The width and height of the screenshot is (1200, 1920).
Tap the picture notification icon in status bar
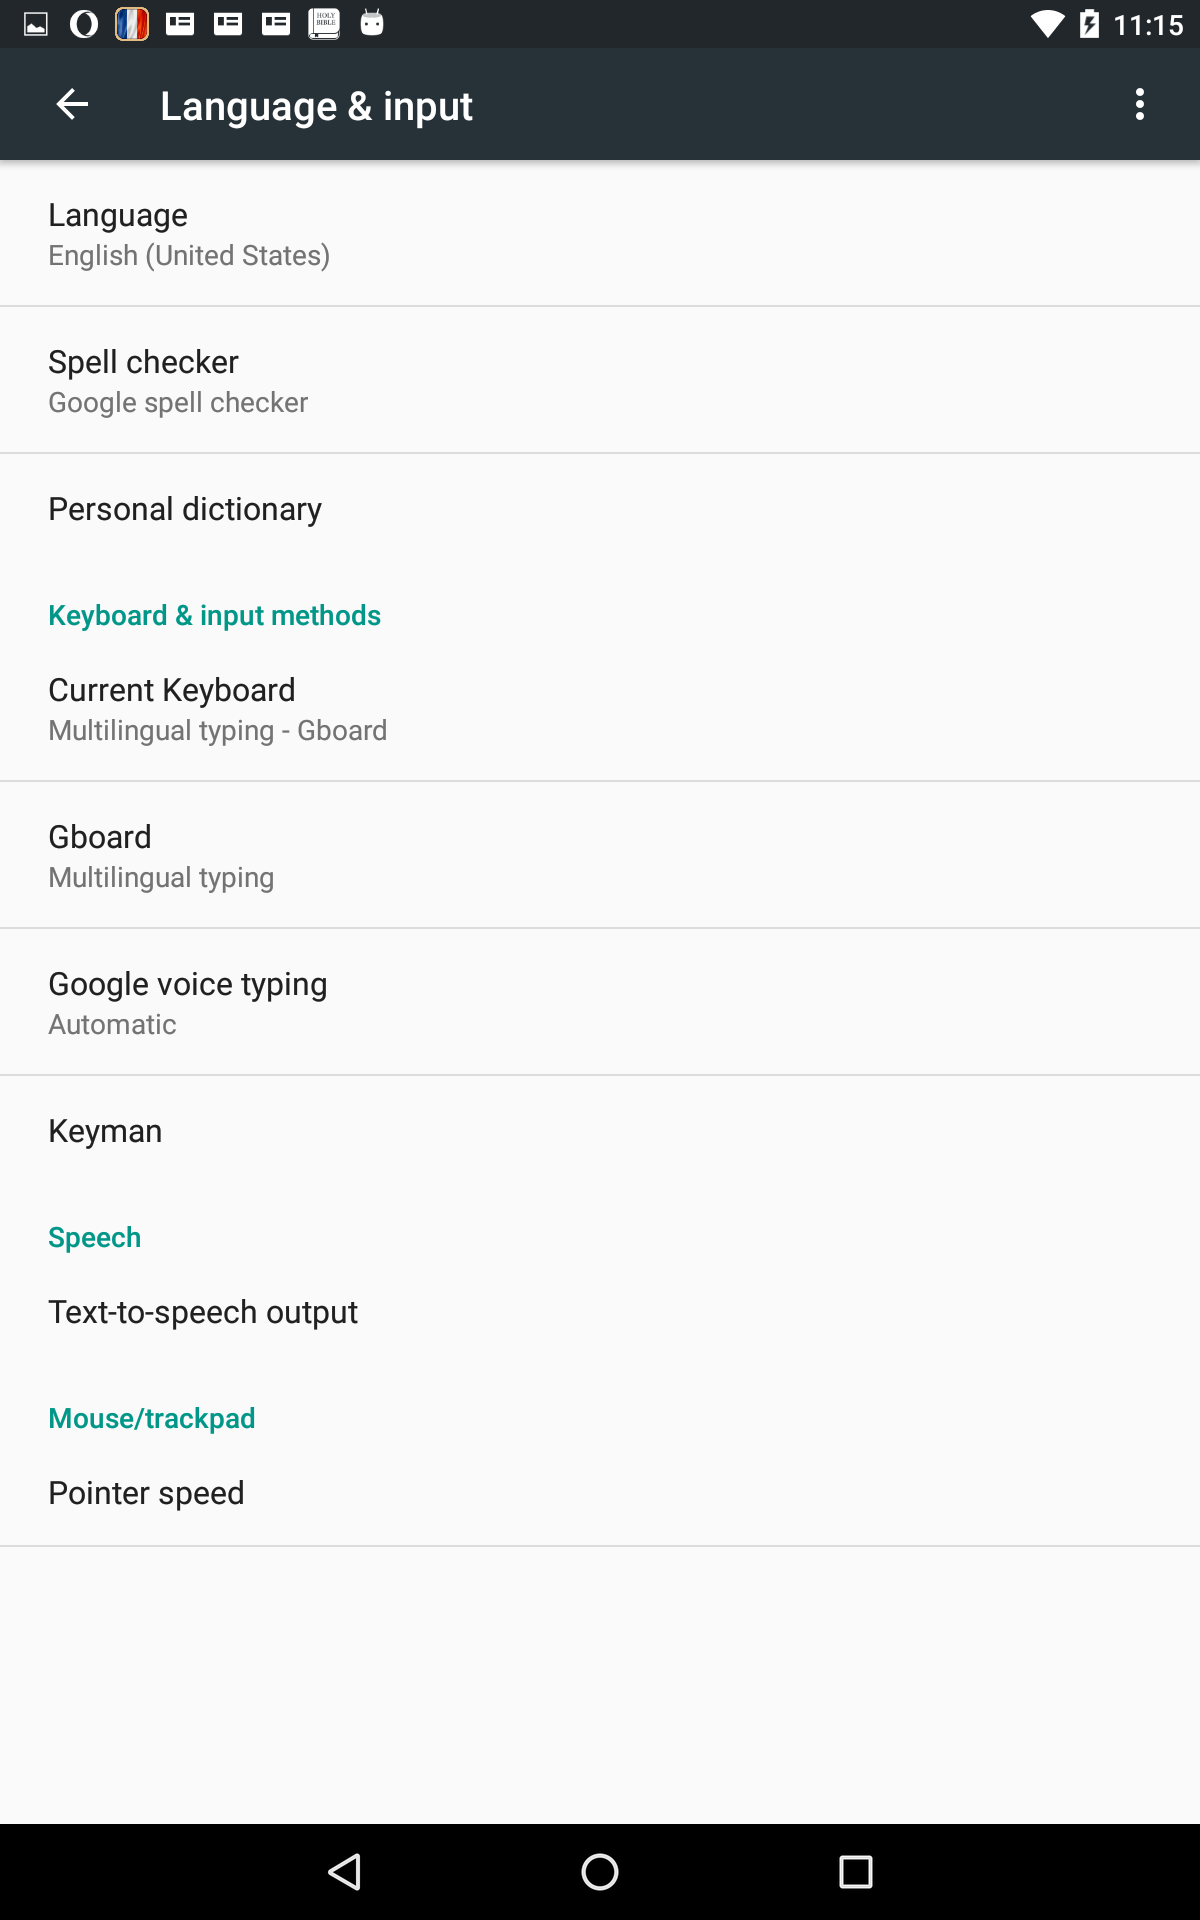(36, 24)
